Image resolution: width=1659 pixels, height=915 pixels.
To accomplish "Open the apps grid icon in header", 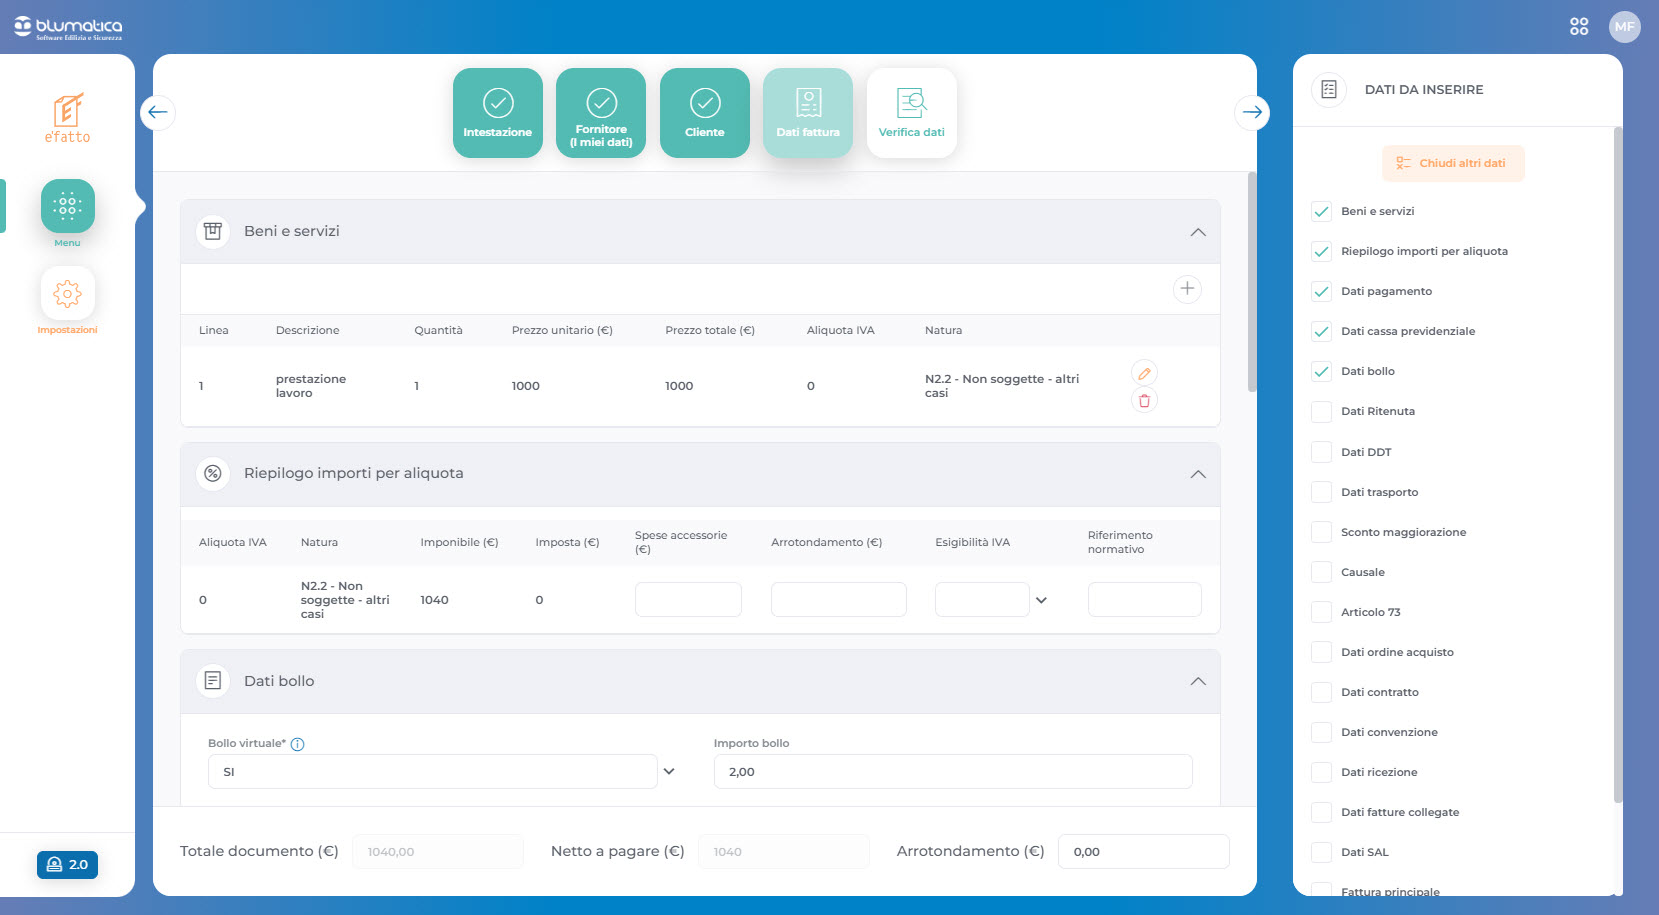I will click(x=1578, y=27).
